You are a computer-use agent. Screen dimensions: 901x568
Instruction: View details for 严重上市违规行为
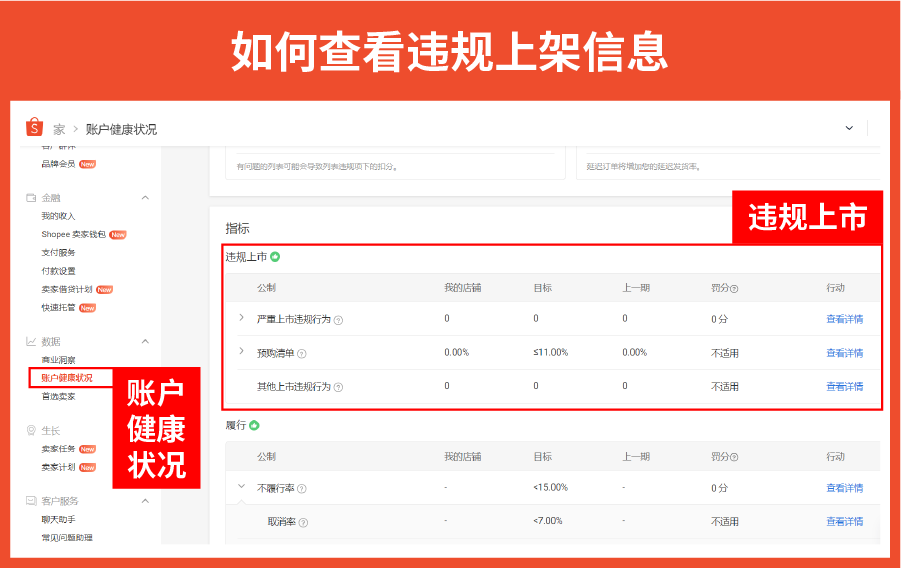tap(844, 319)
